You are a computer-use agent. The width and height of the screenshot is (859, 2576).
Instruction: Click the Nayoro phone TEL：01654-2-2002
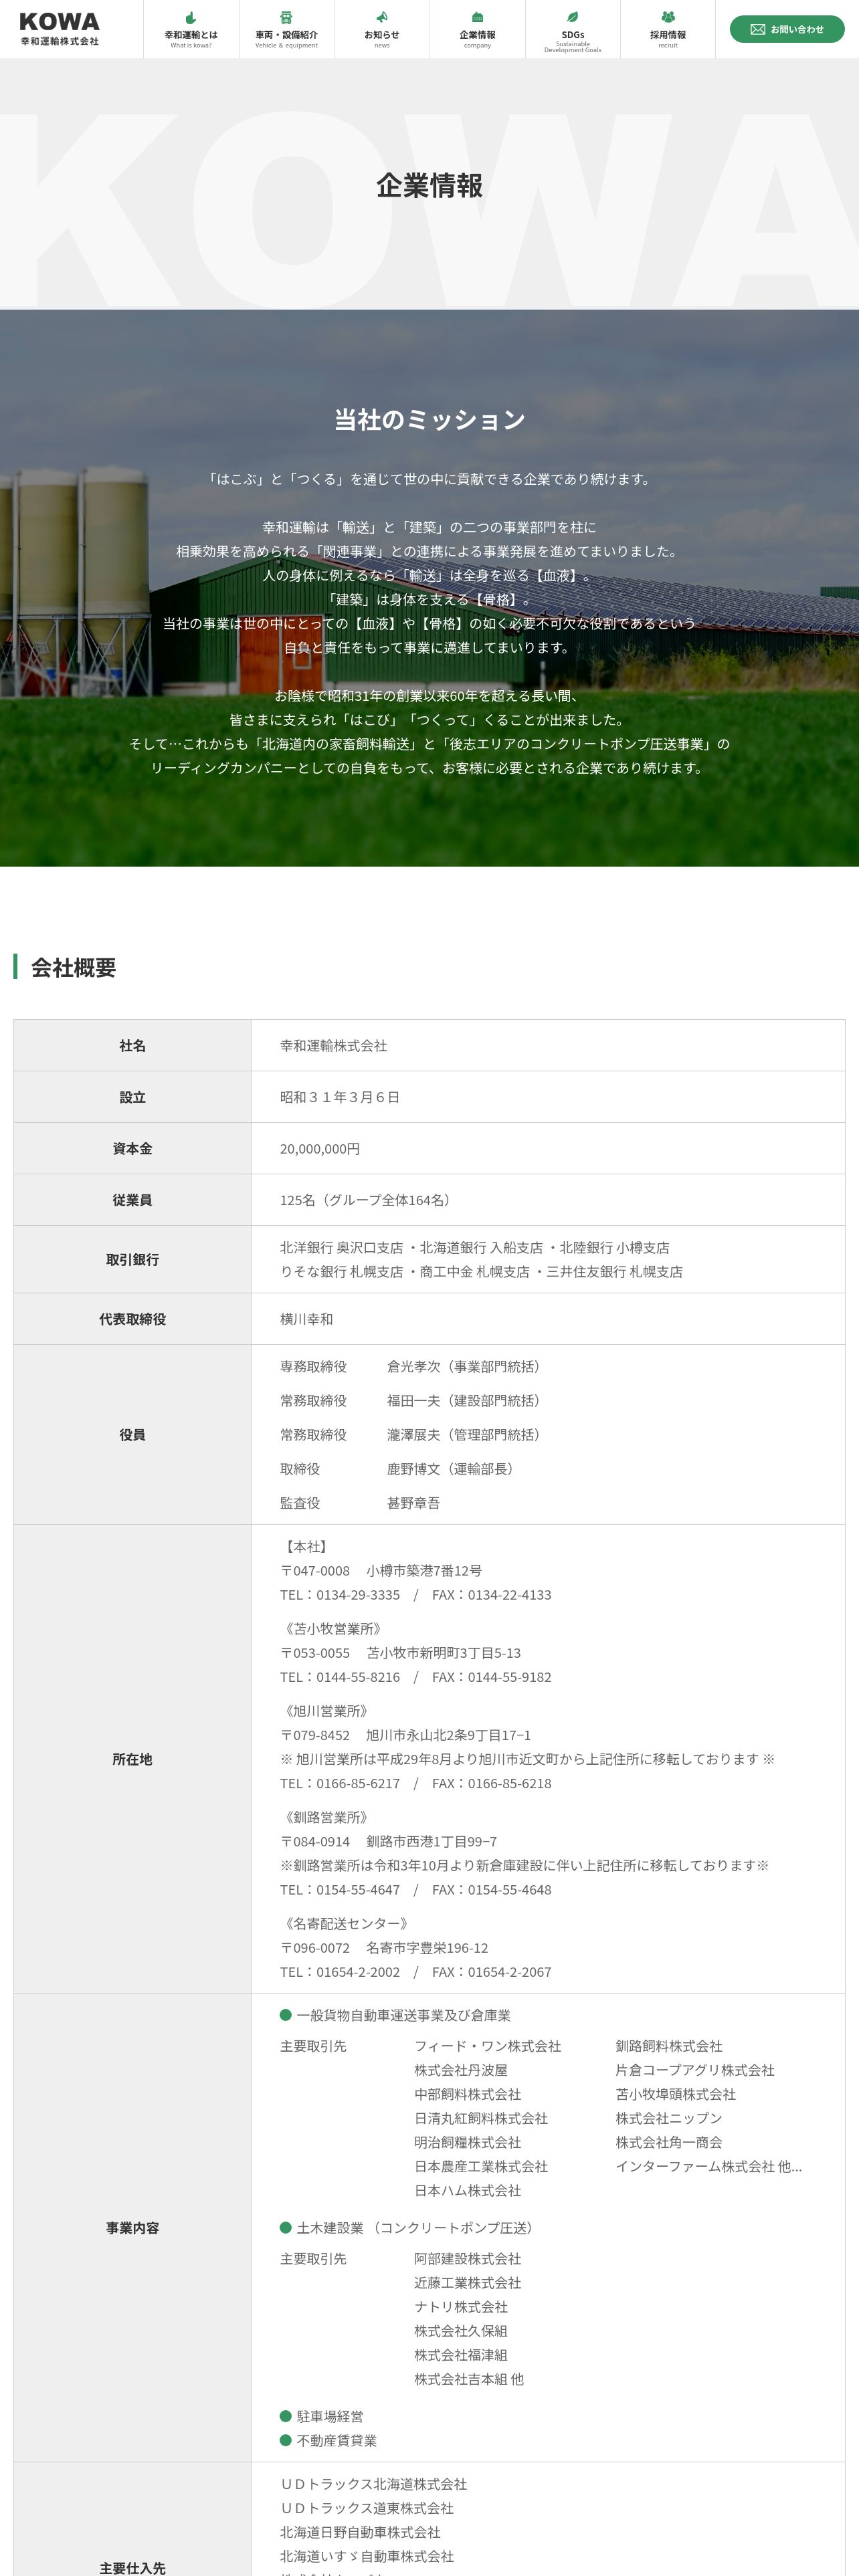point(340,1972)
